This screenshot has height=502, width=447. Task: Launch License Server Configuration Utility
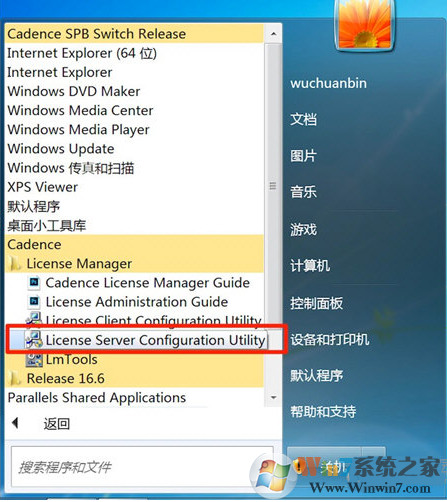coord(155,340)
